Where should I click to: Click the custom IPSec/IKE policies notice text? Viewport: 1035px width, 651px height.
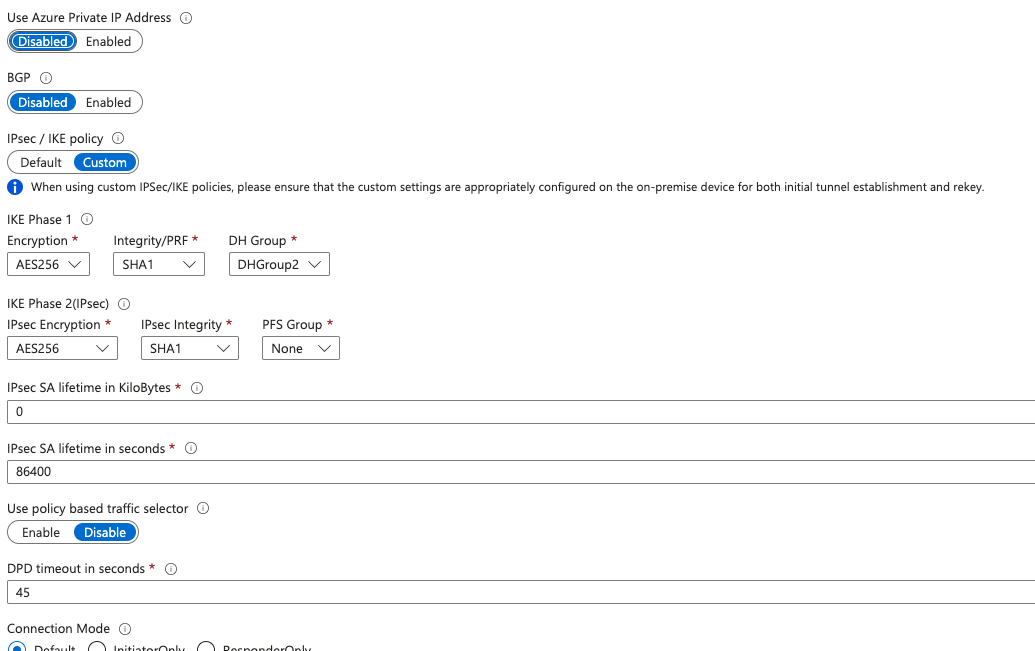tap(508, 187)
